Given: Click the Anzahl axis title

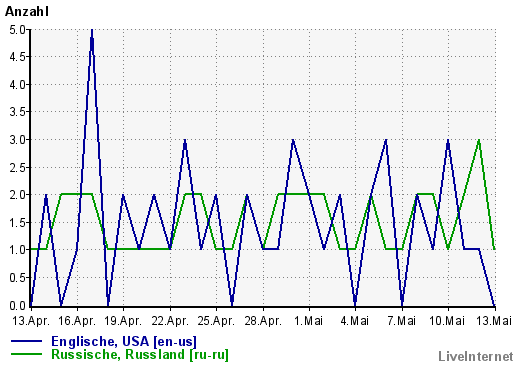Looking at the screenshot, I should [x=27, y=11].
